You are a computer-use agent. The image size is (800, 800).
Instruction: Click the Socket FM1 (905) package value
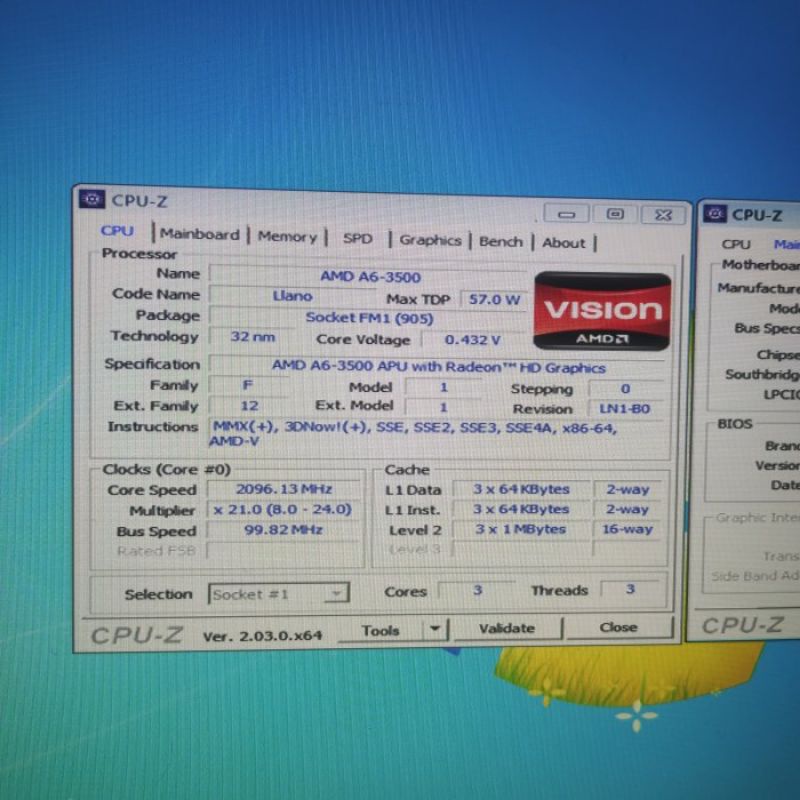(x=369, y=318)
